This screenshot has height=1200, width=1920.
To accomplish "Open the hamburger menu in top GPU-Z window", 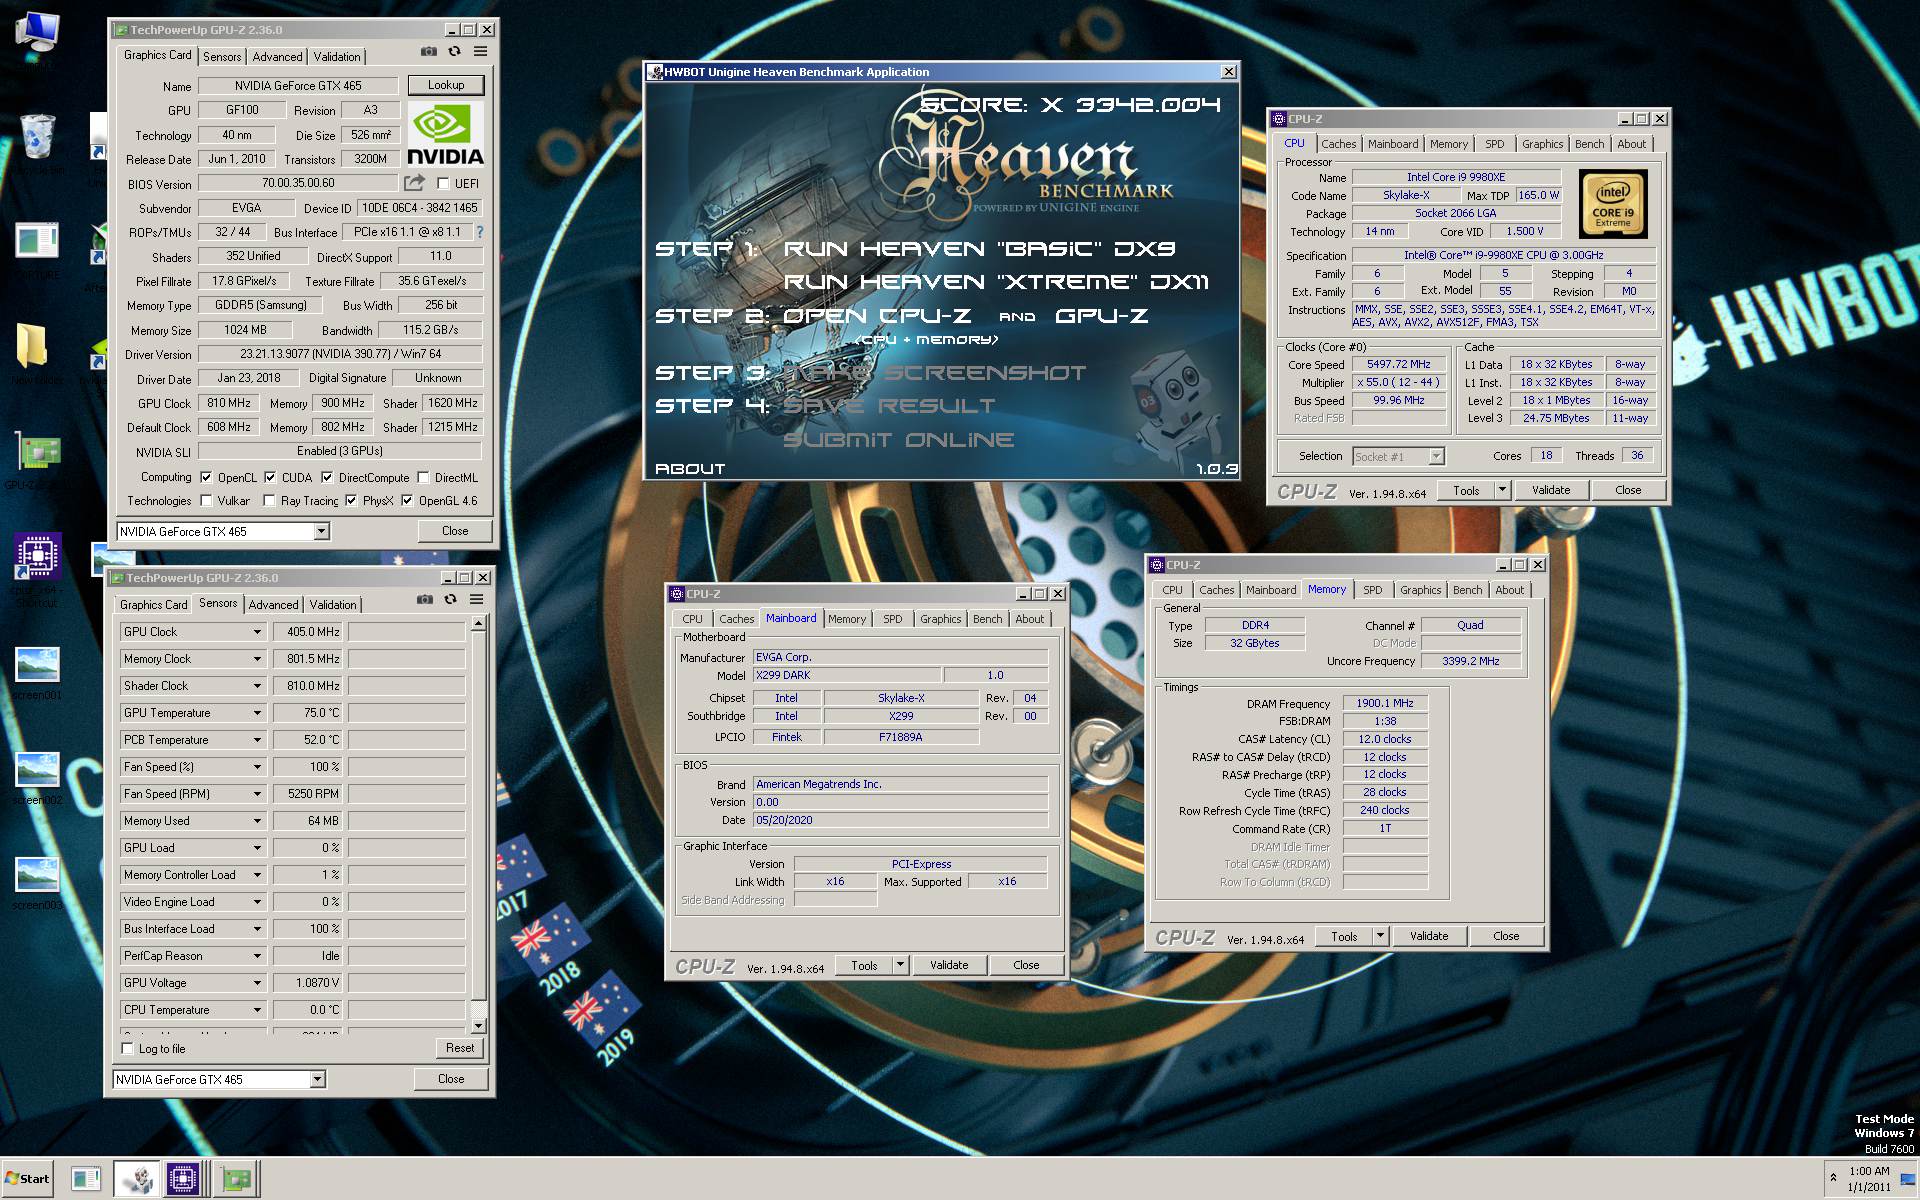I will [480, 52].
